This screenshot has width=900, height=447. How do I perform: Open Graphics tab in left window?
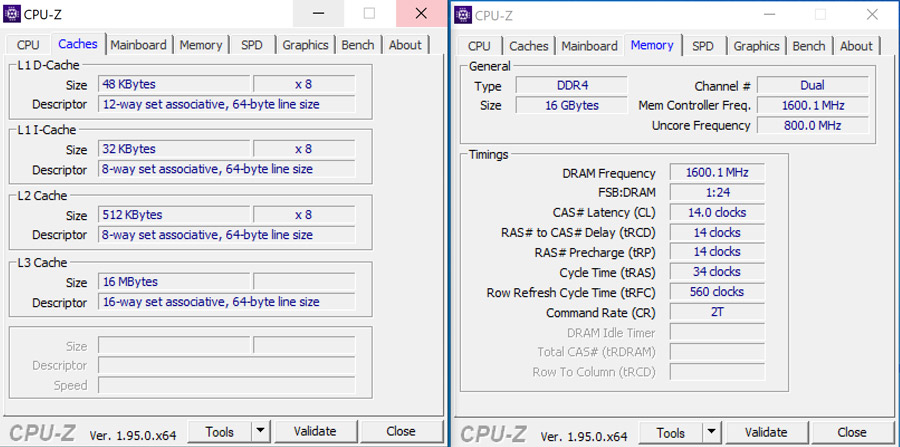pyautogui.click(x=305, y=45)
